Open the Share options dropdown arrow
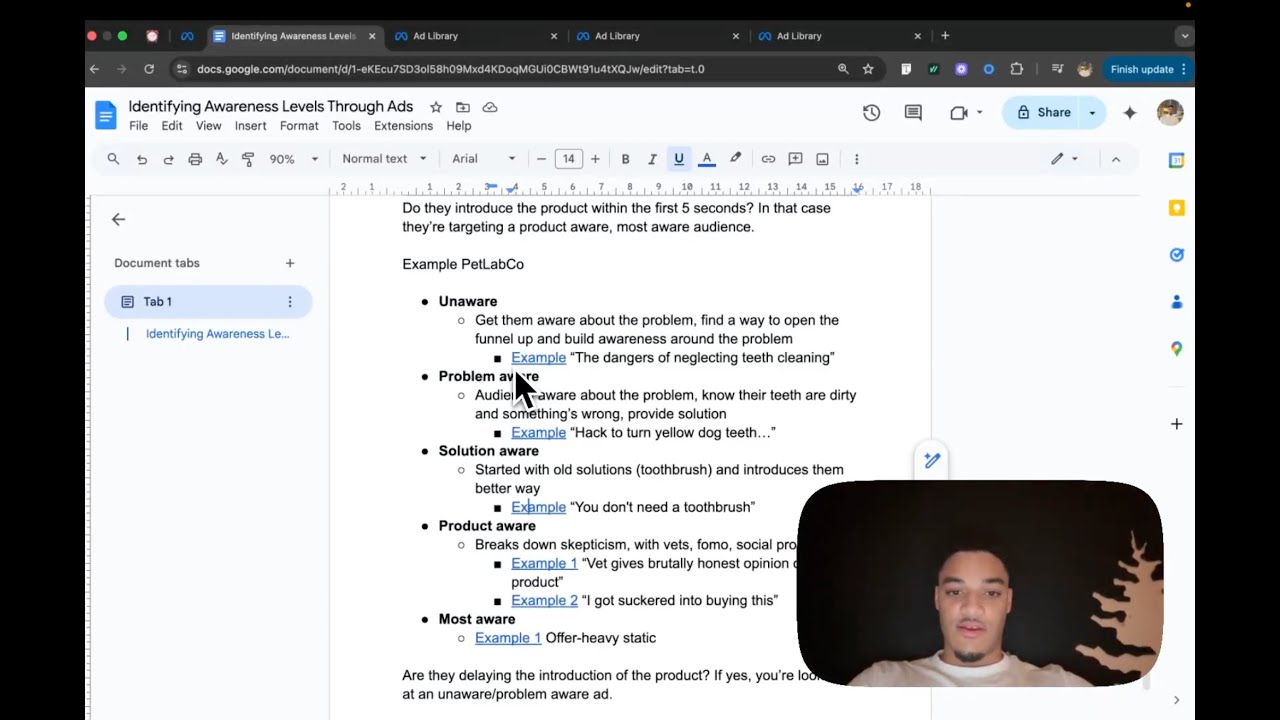Image resolution: width=1280 pixels, height=720 pixels. pyautogui.click(x=1092, y=113)
